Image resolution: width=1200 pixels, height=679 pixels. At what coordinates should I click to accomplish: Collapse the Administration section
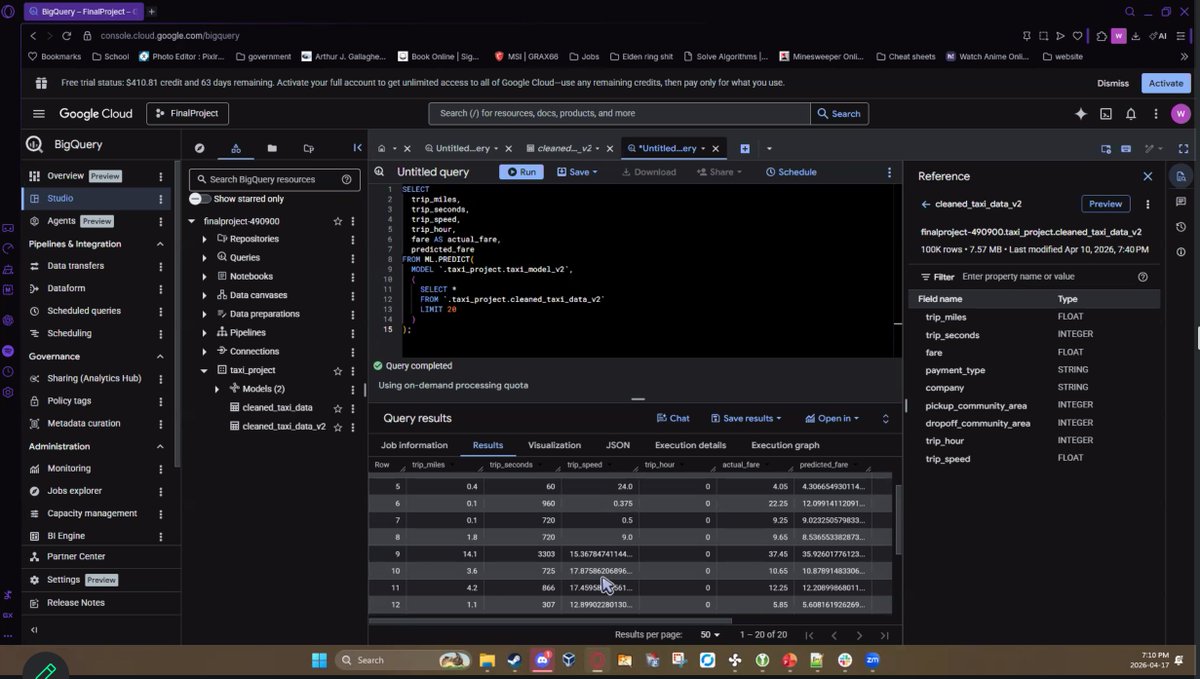(x=160, y=446)
